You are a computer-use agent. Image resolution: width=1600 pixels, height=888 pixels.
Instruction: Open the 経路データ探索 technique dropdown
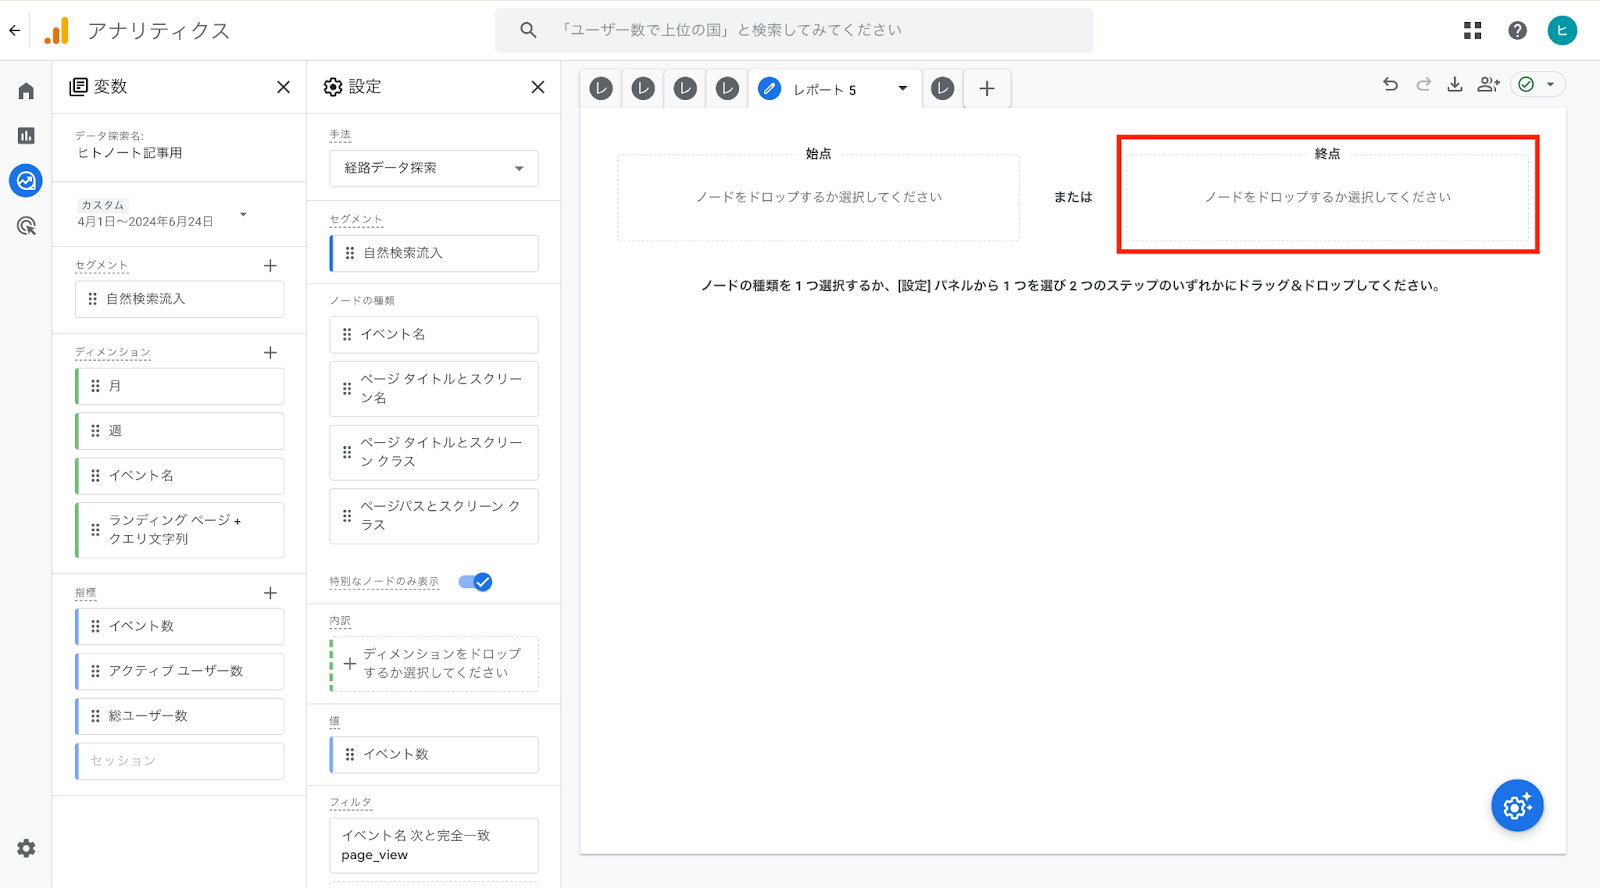[x=434, y=168]
